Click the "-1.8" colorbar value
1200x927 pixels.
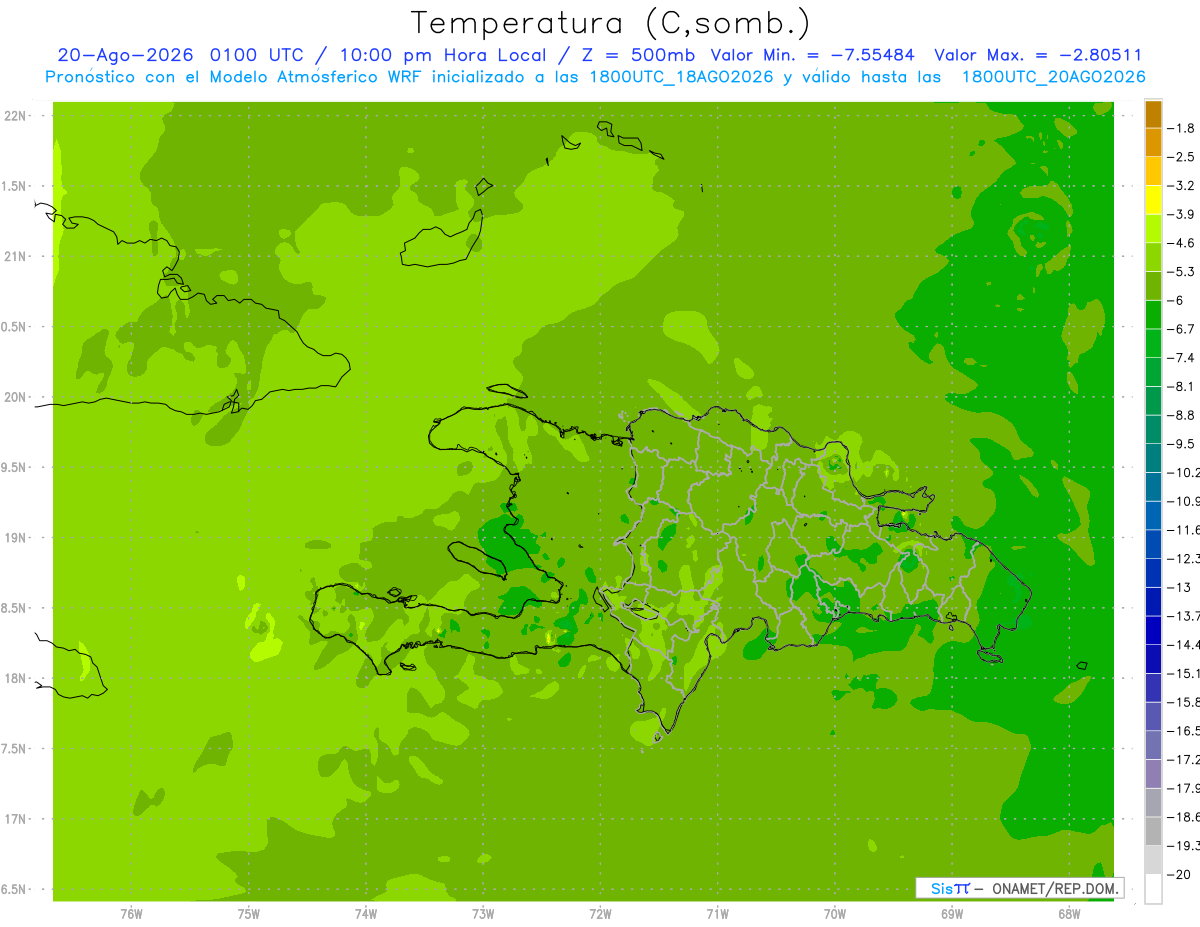click(x=1181, y=128)
